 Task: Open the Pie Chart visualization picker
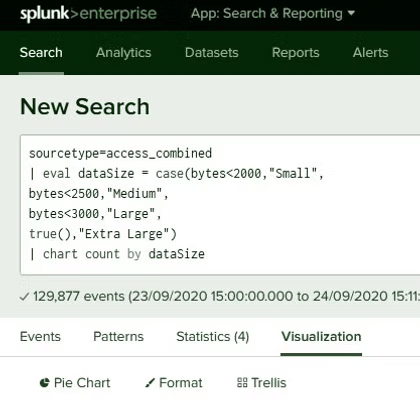tap(75, 383)
